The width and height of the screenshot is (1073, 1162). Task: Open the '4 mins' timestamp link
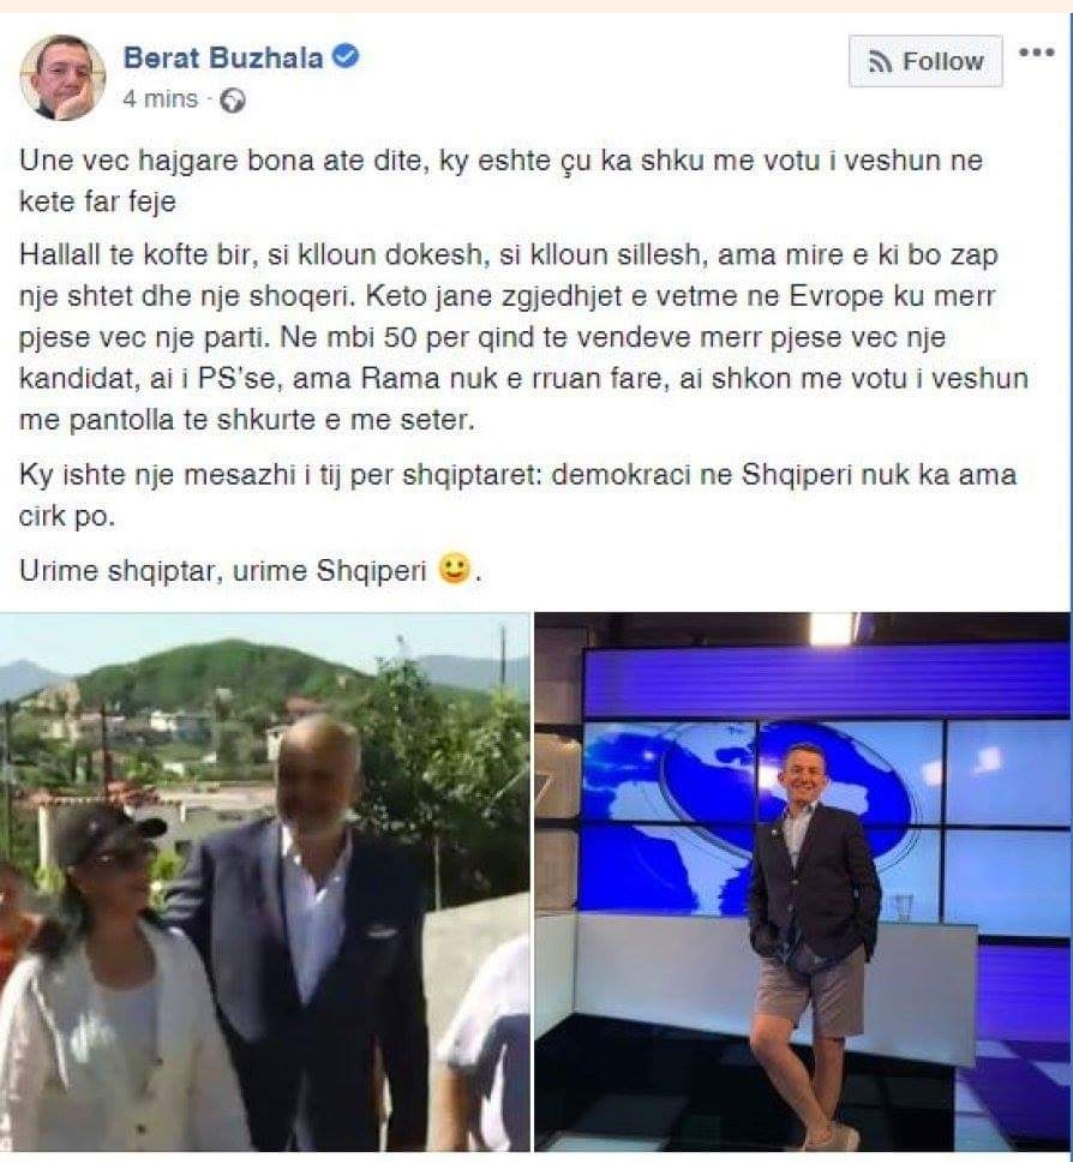click(x=161, y=99)
